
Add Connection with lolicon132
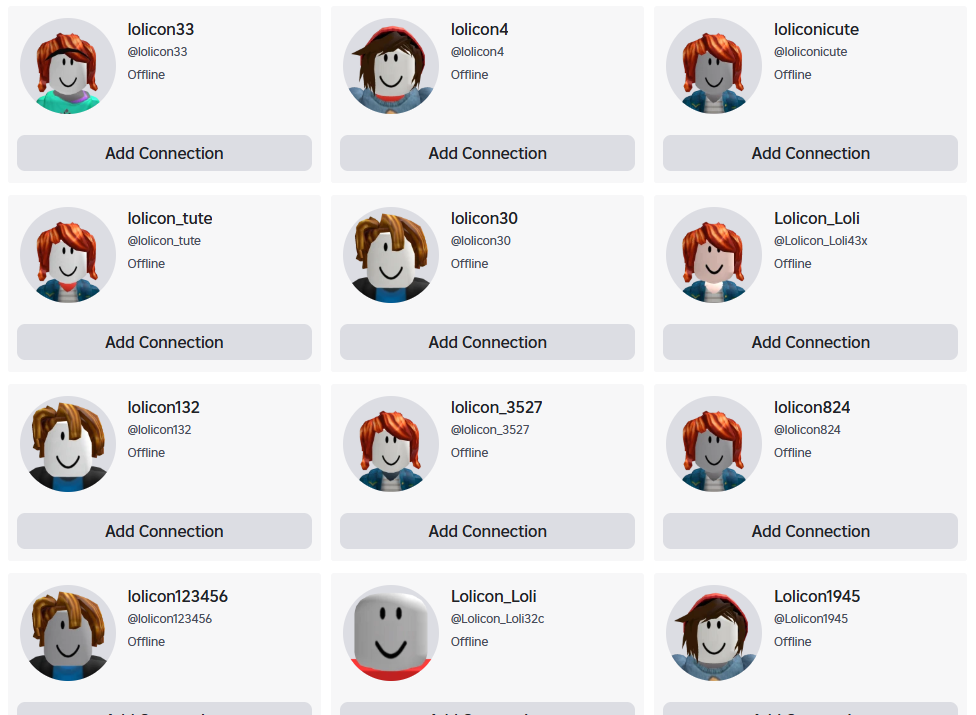(164, 531)
